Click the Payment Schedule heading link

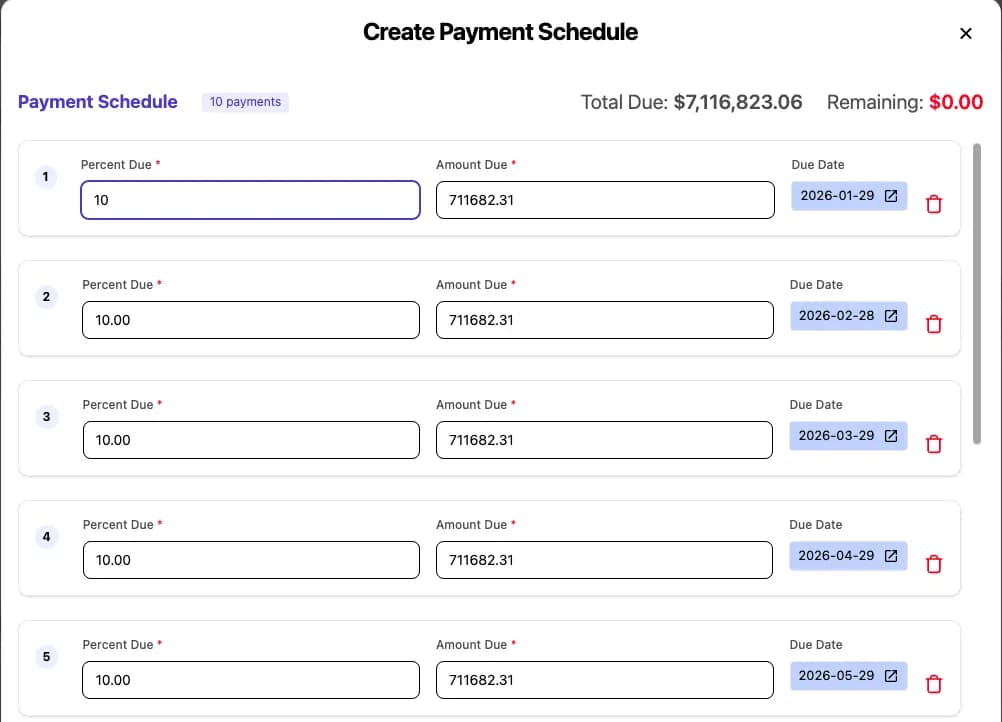pos(97,102)
